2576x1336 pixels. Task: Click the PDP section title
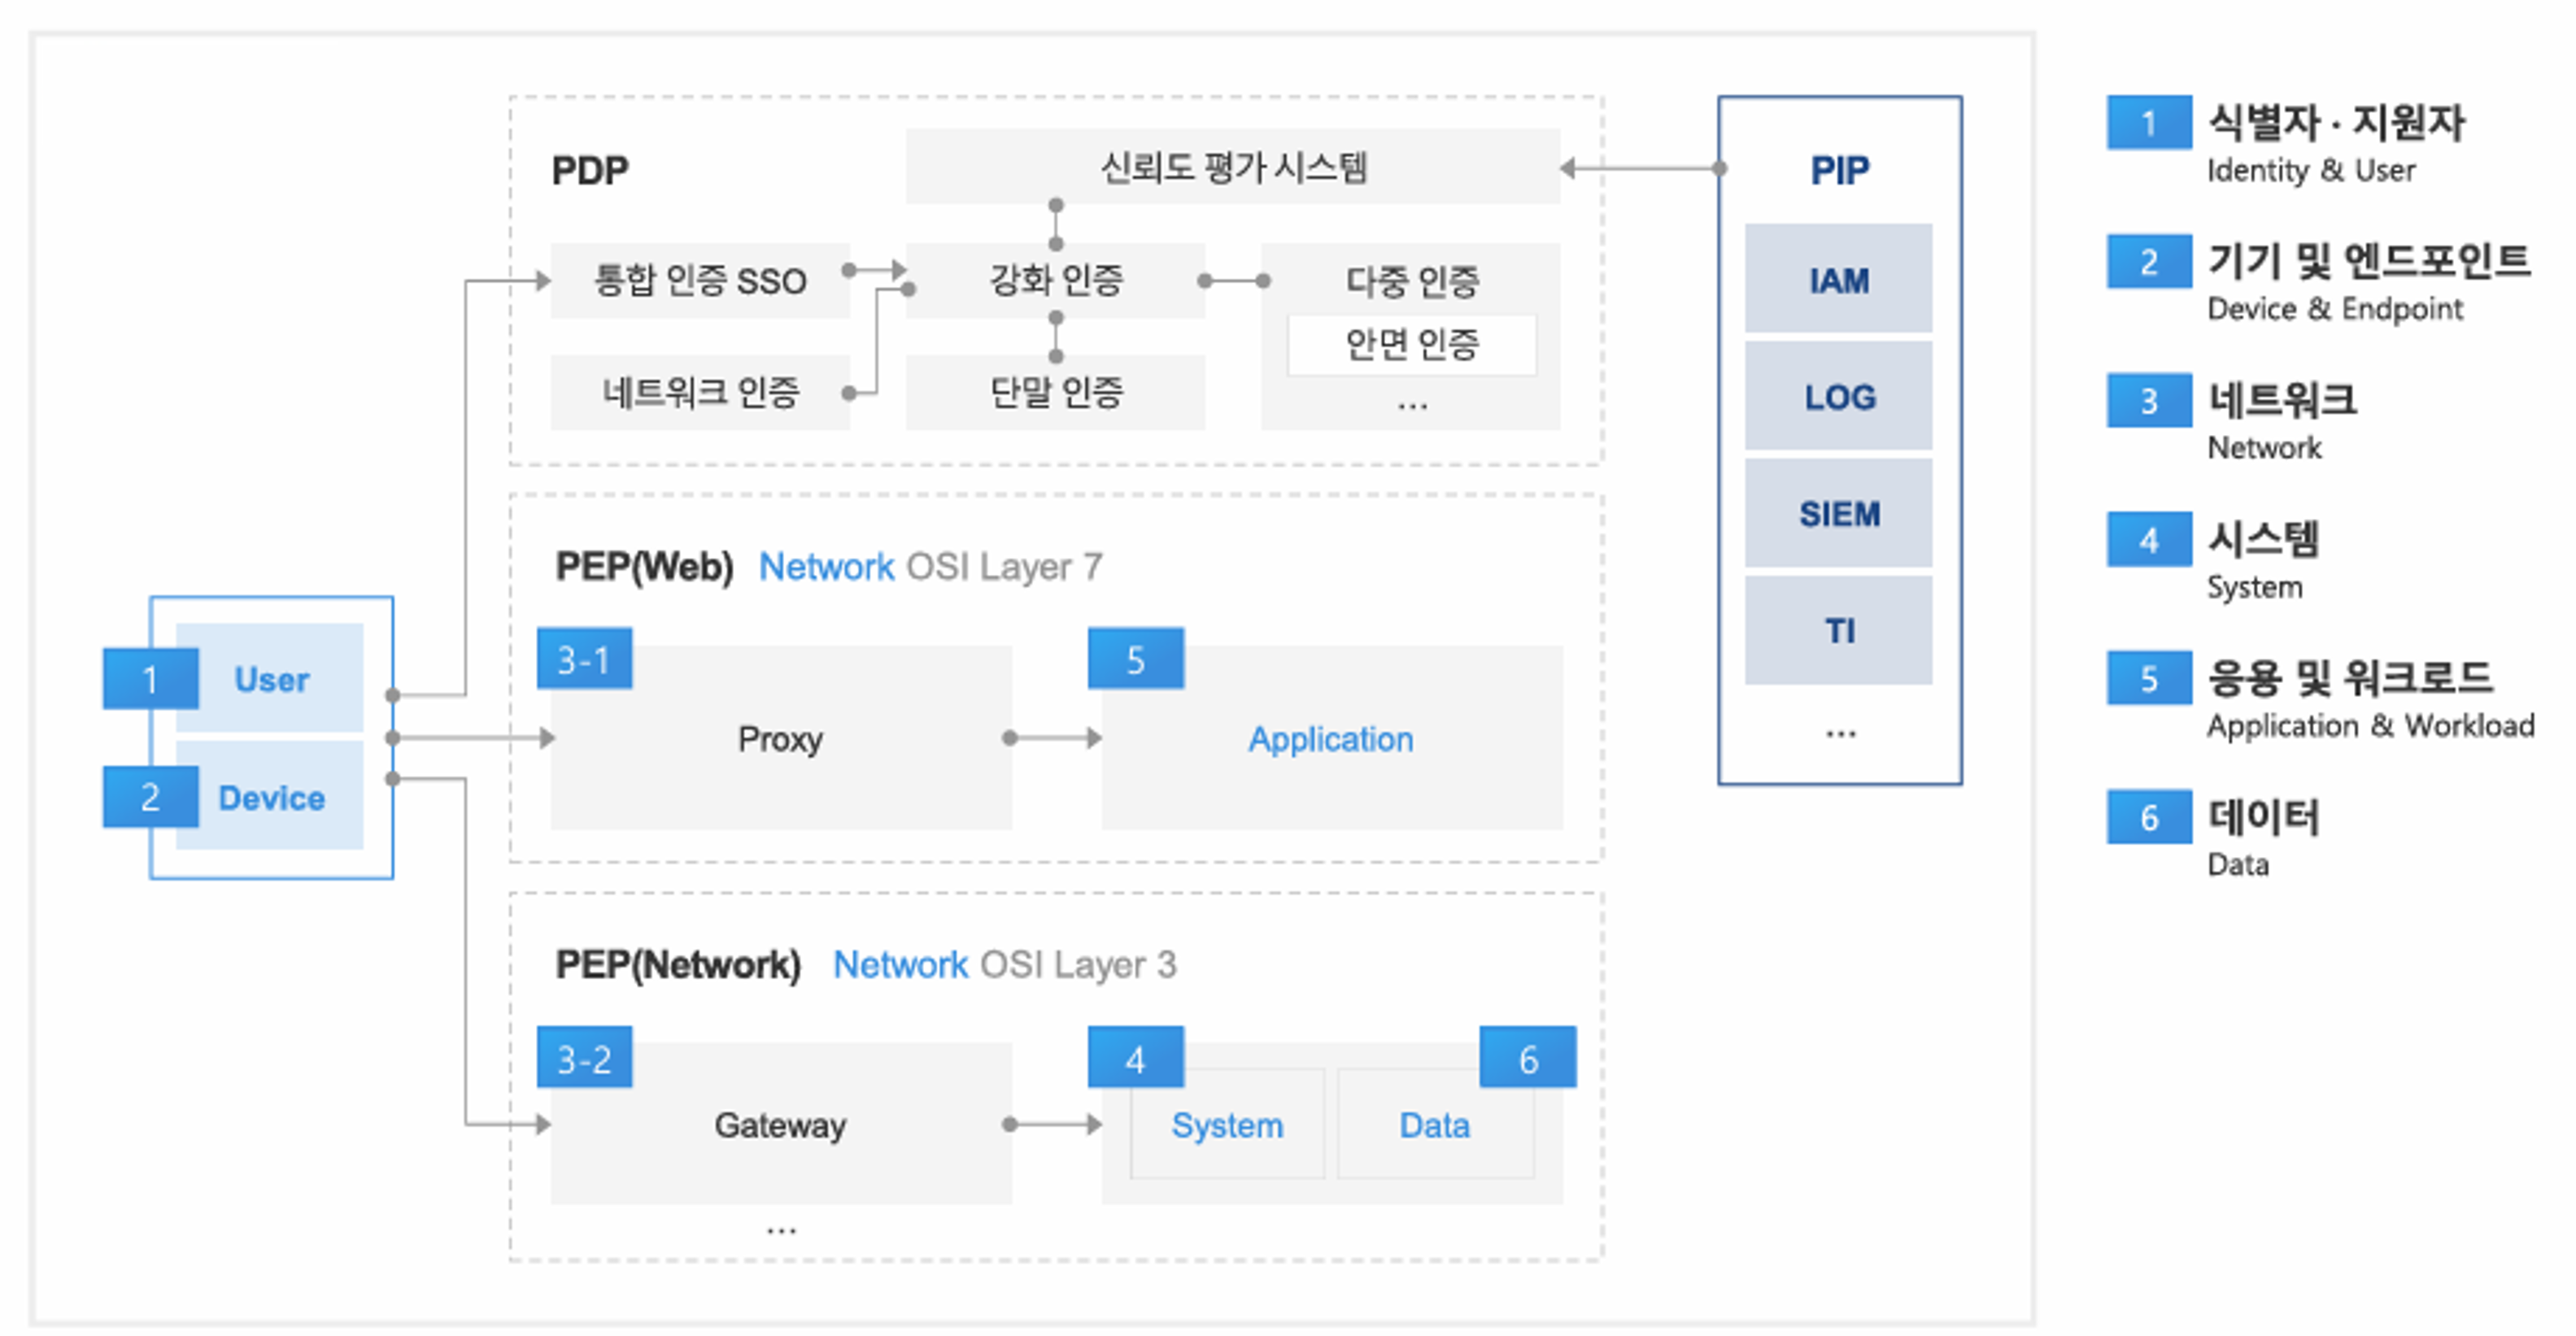590,171
